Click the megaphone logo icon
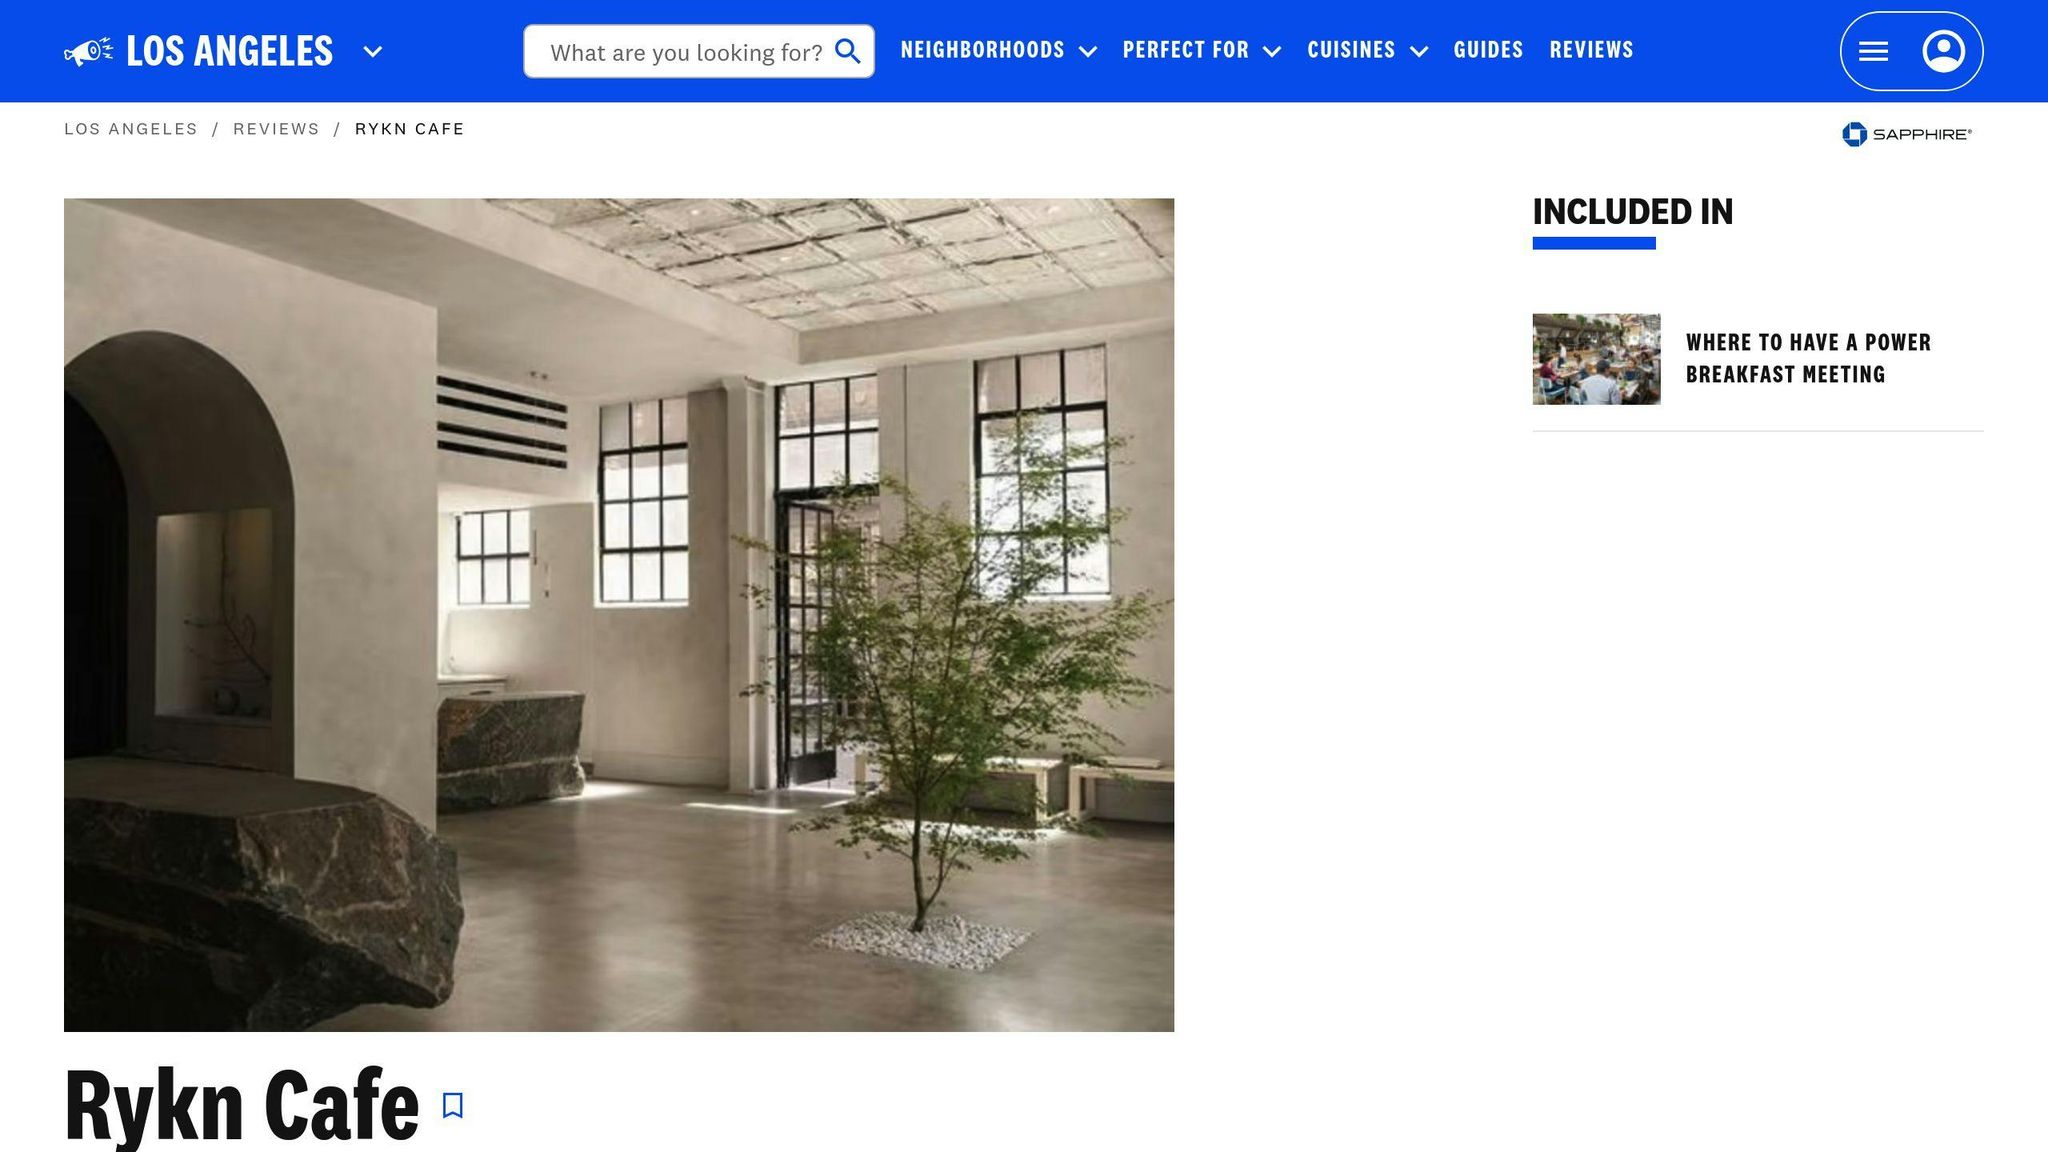Screen dimensions: 2048x1152 pos(88,52)
